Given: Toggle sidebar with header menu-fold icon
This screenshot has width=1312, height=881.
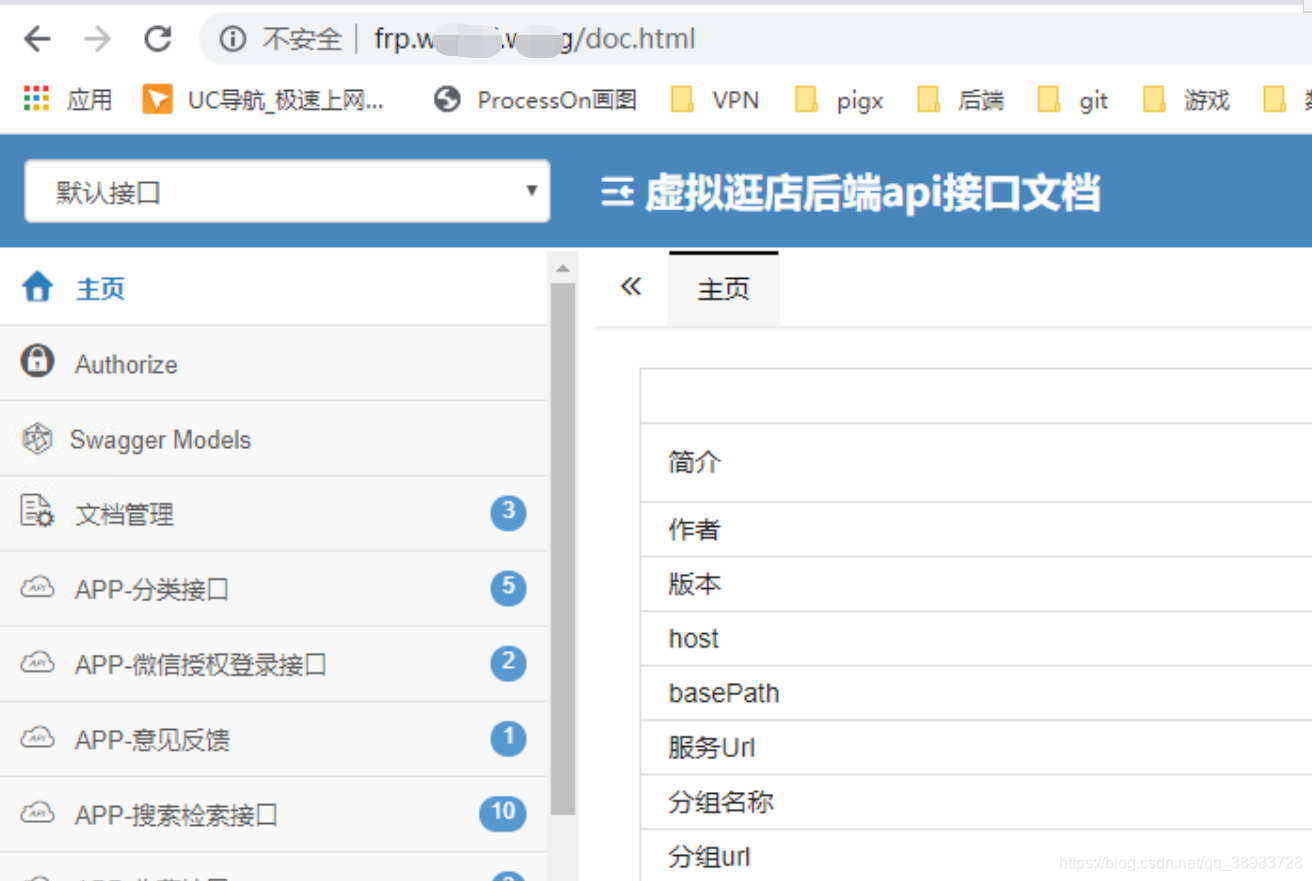Looking at the screenshot, I should (617, 192).
